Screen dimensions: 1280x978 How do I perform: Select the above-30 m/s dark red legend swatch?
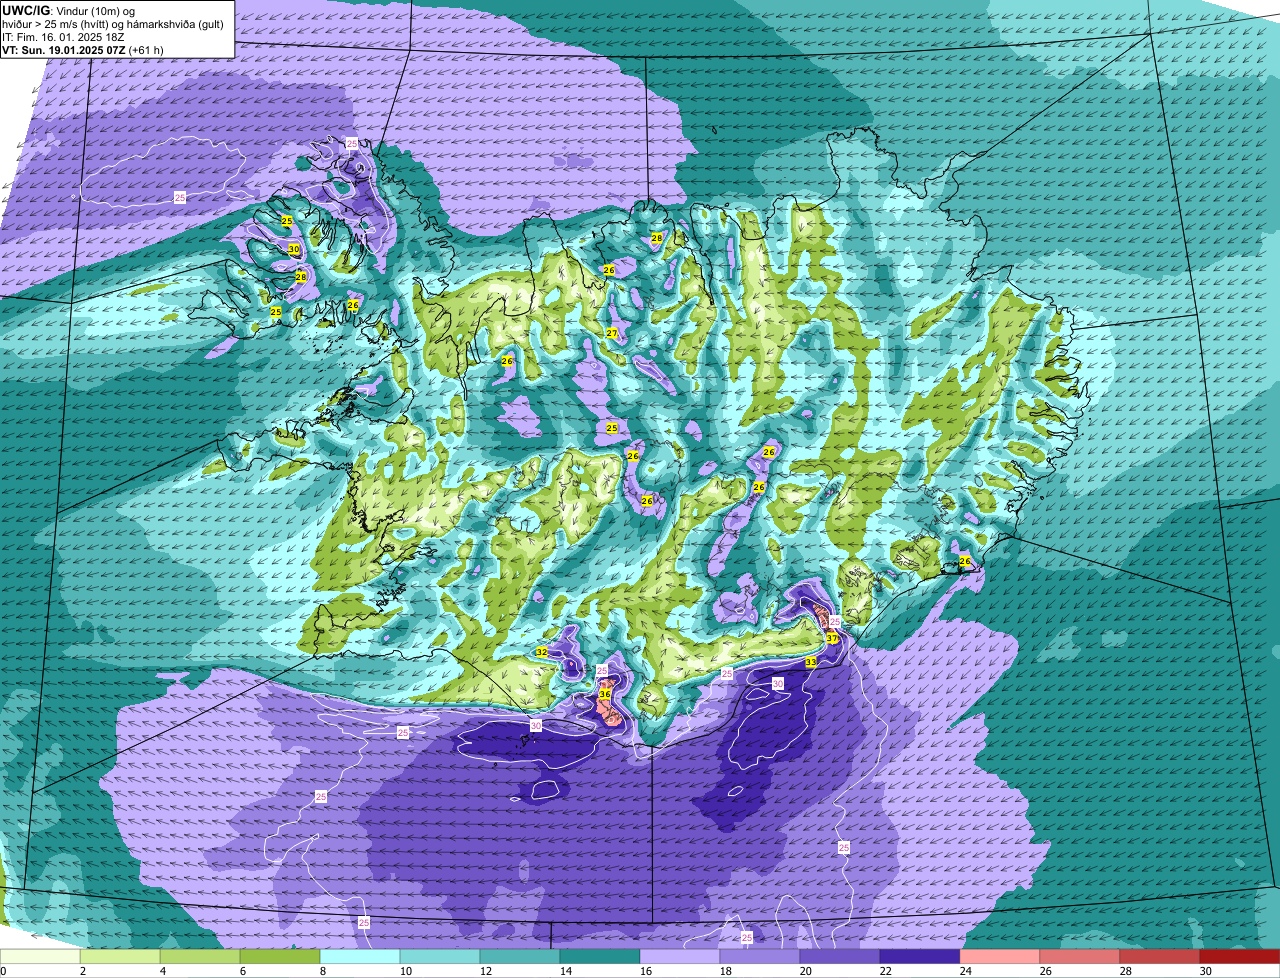1240,956
